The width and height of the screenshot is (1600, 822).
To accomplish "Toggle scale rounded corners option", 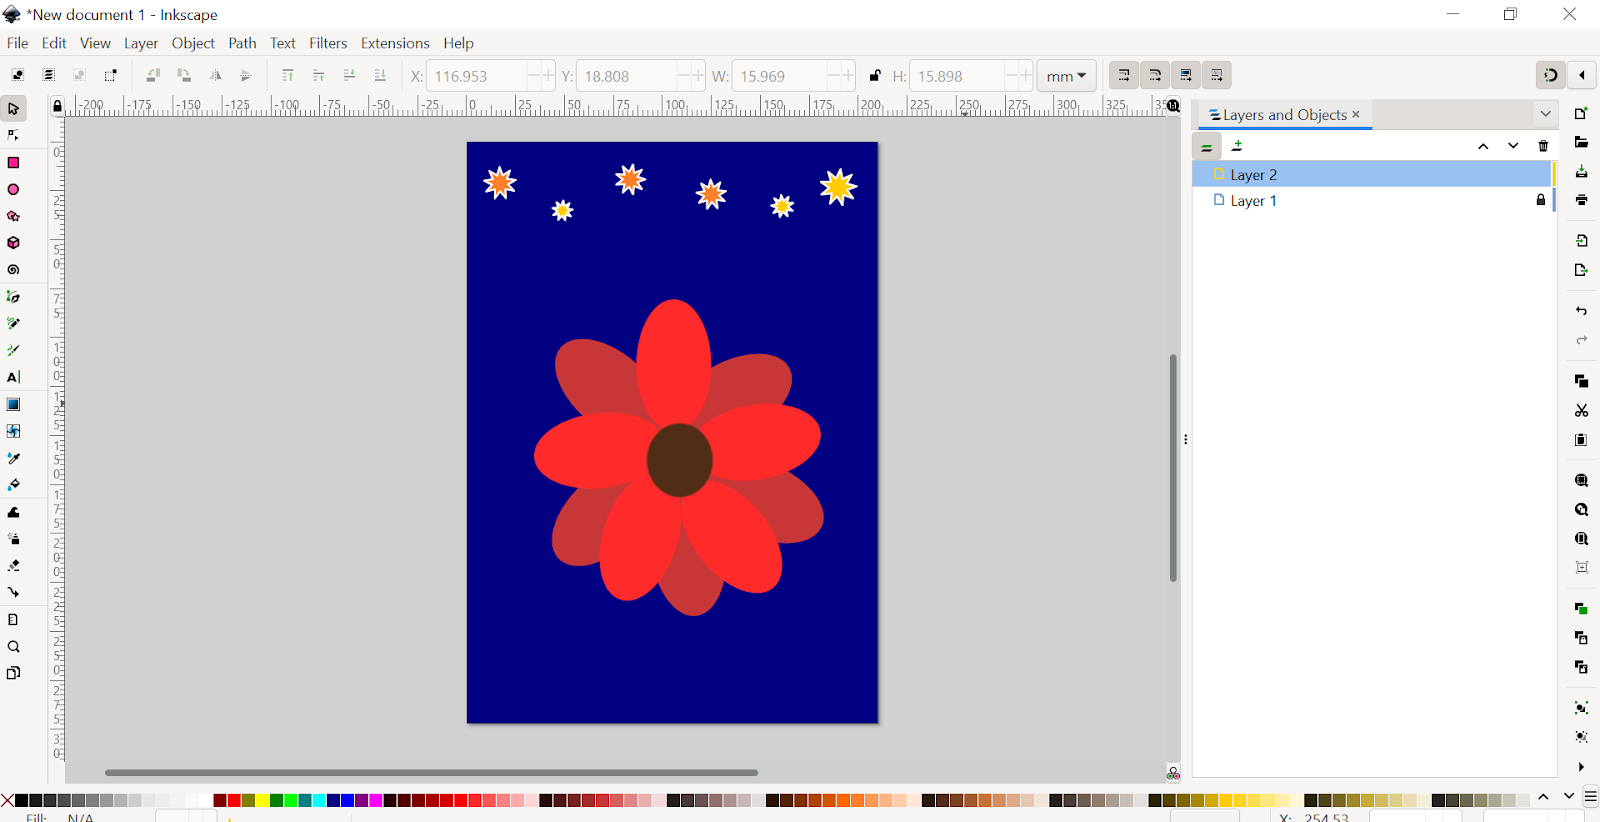I will click(x=1155, y=75).
